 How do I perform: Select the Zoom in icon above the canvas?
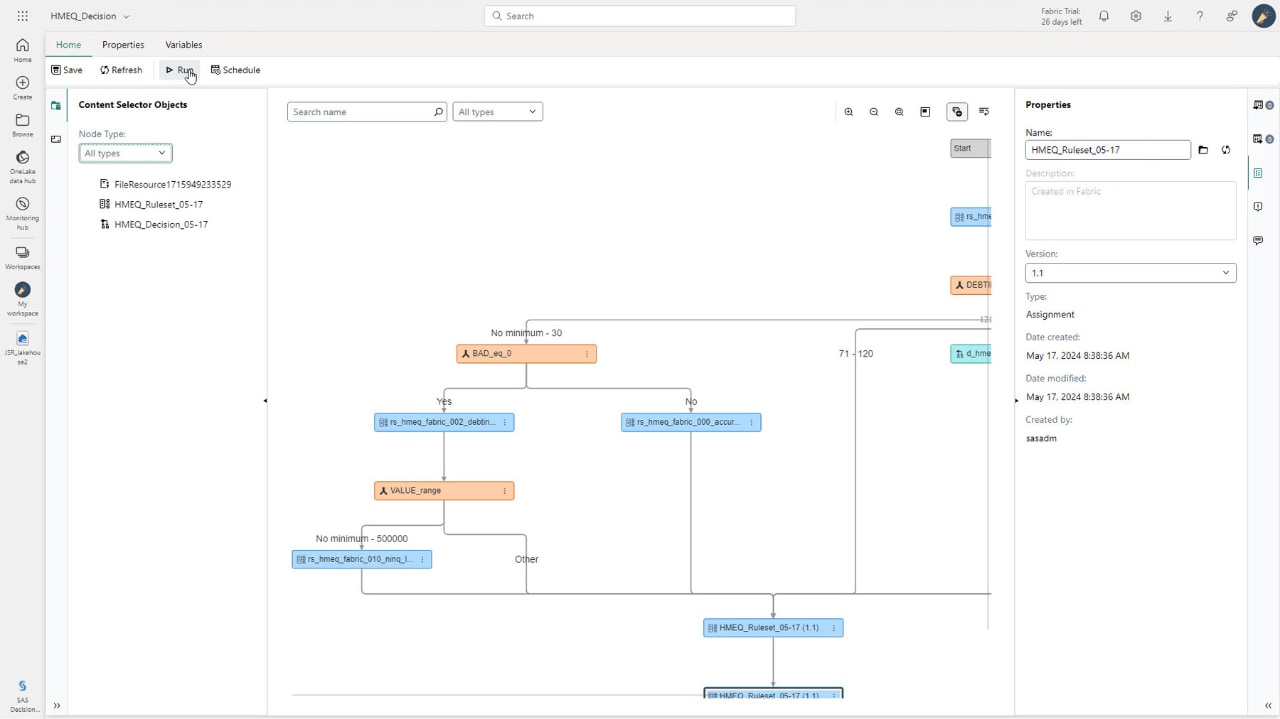coord(849,112)
